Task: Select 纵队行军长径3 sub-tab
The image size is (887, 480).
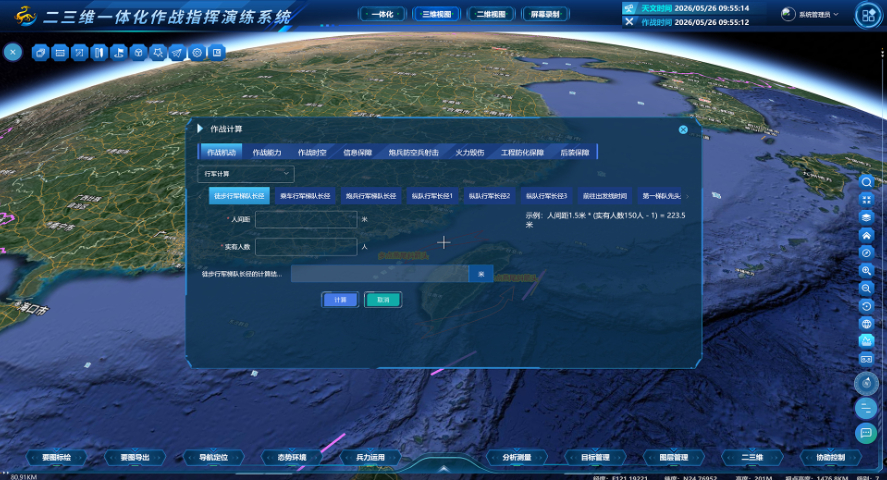Action: click(x=546, y=196)
